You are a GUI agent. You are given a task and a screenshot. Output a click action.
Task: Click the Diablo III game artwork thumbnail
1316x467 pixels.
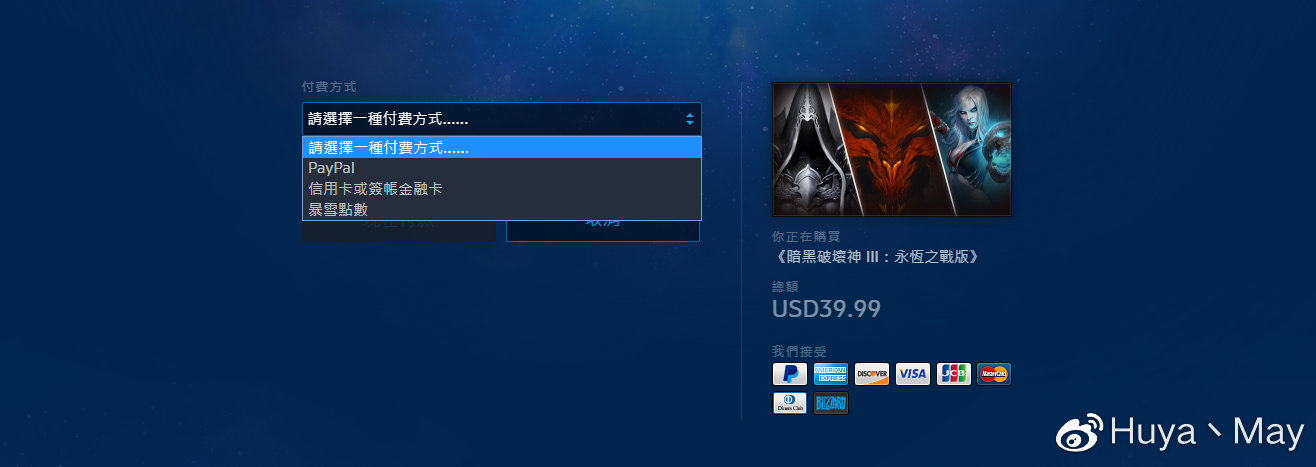click(x=892, y=149)
